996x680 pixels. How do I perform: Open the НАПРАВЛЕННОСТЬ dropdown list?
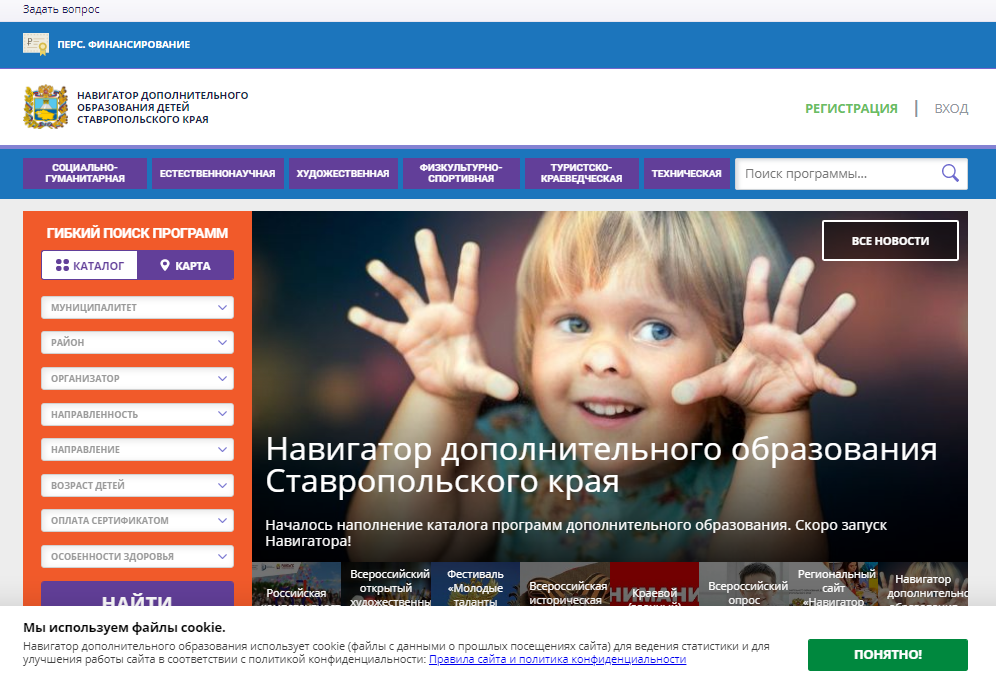[137, 414]
